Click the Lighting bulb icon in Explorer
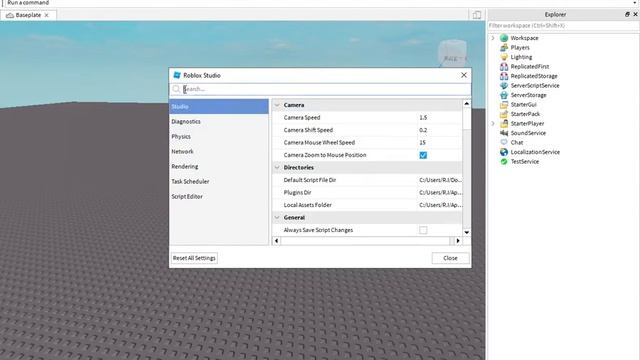This screenshot has height=360, width=640. 504,57
